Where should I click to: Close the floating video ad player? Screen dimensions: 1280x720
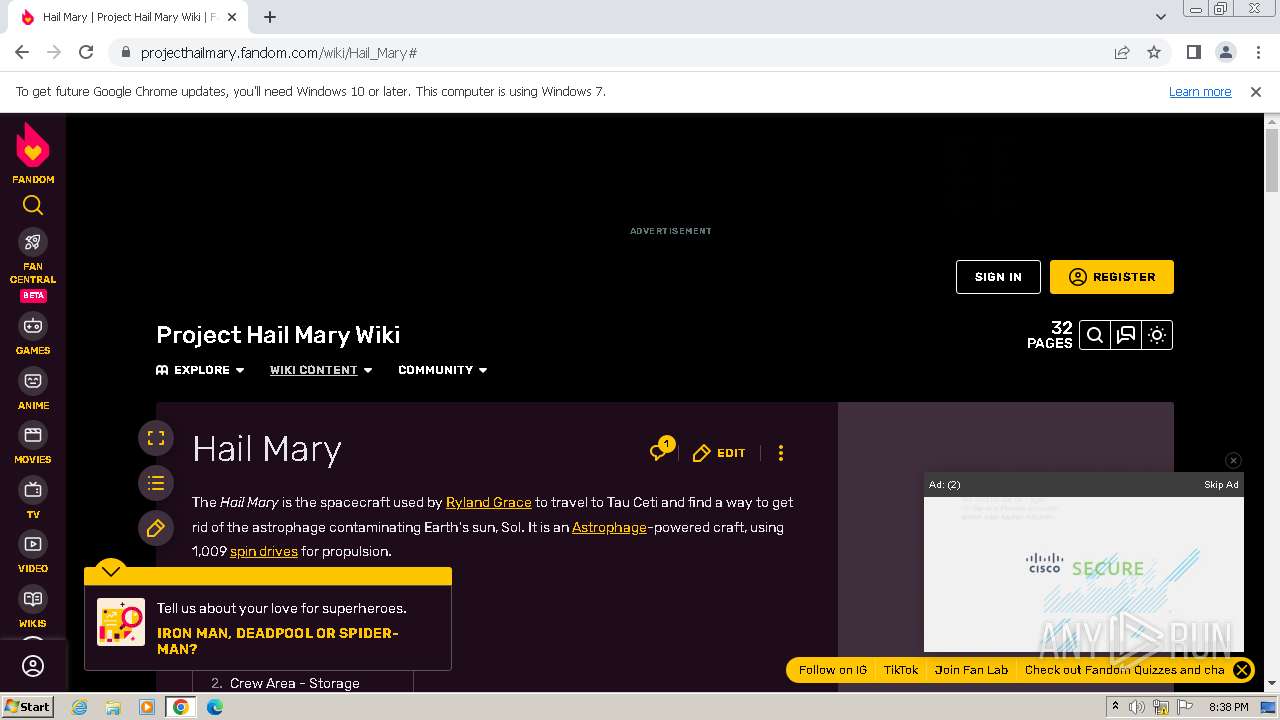[1233, 460]
